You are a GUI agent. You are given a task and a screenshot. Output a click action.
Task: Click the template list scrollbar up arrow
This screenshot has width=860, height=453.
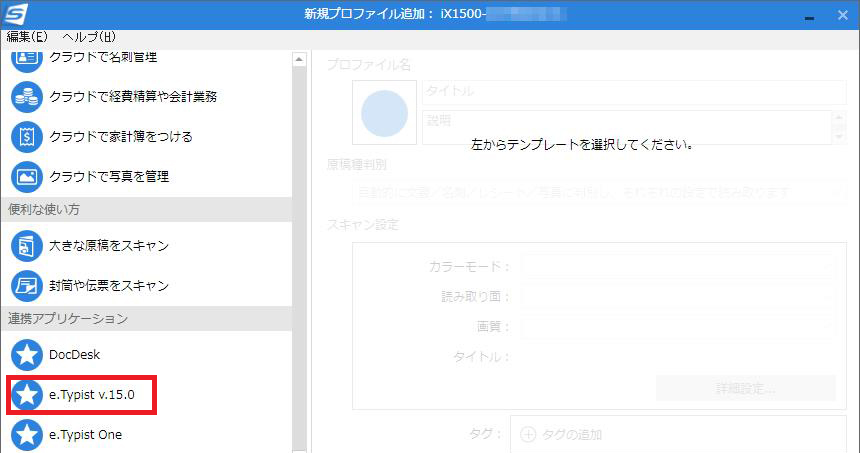[299, 59]
